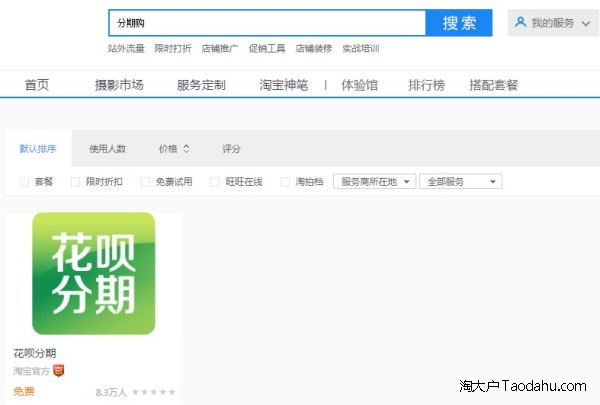Check the 免费试用 filter checkbox
Screen dimensions: 600x405
[145, 182]
